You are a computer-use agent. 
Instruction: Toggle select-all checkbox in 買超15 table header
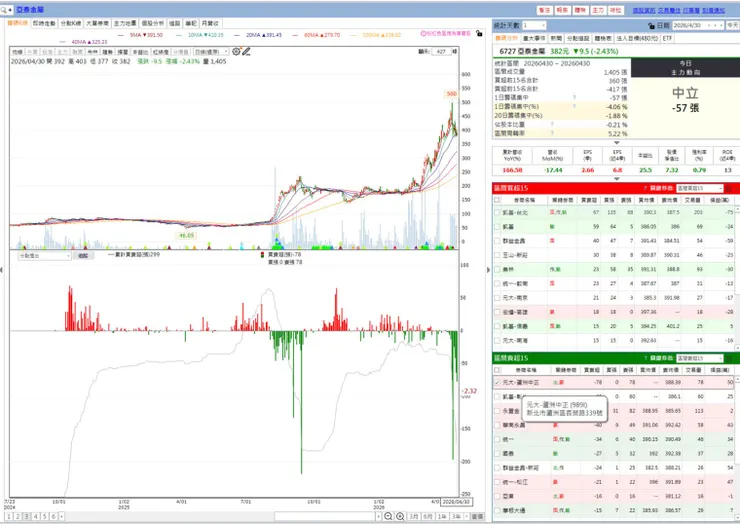497,200
